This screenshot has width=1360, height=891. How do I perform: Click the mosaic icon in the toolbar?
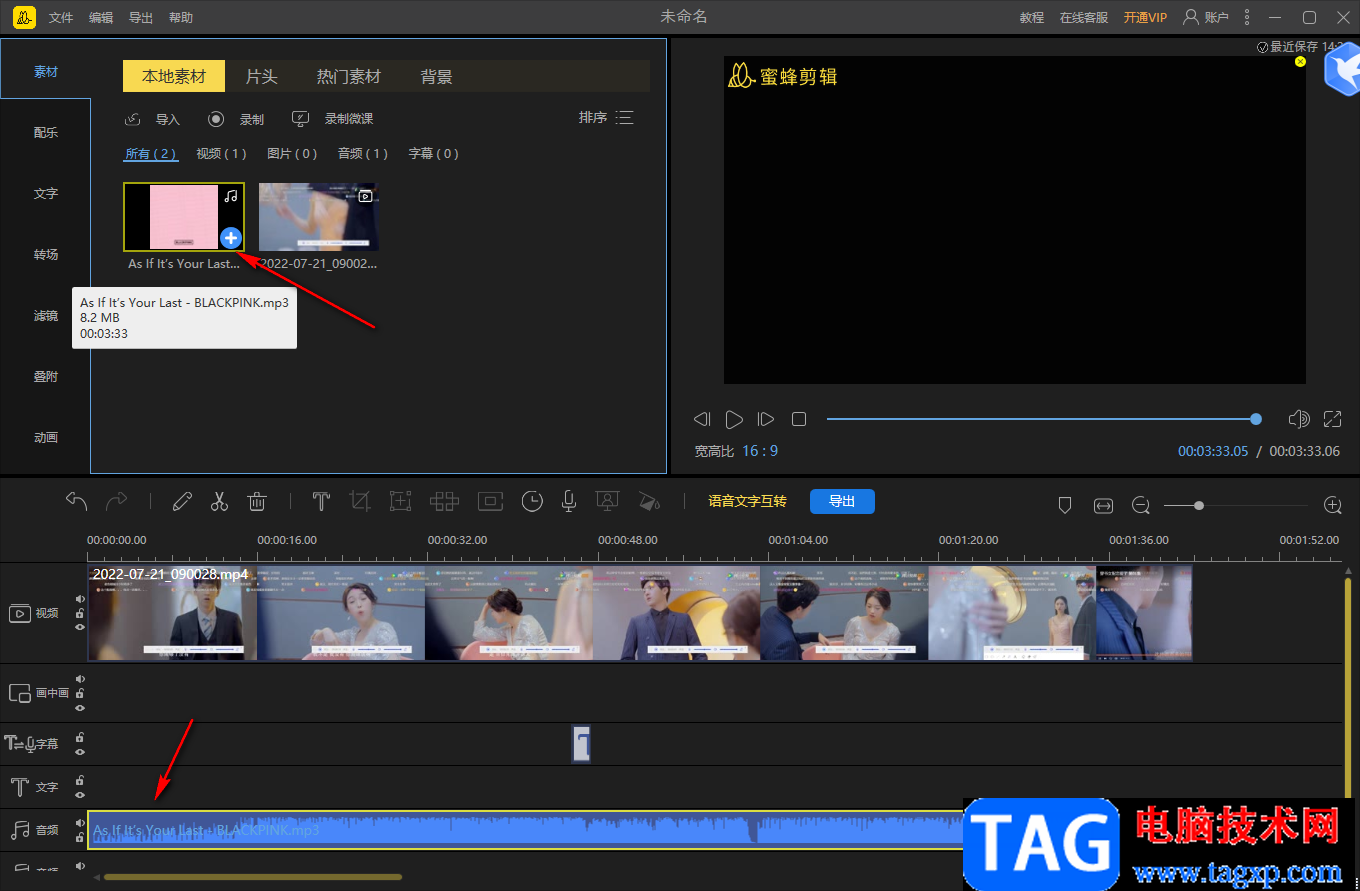coord(444,501)
